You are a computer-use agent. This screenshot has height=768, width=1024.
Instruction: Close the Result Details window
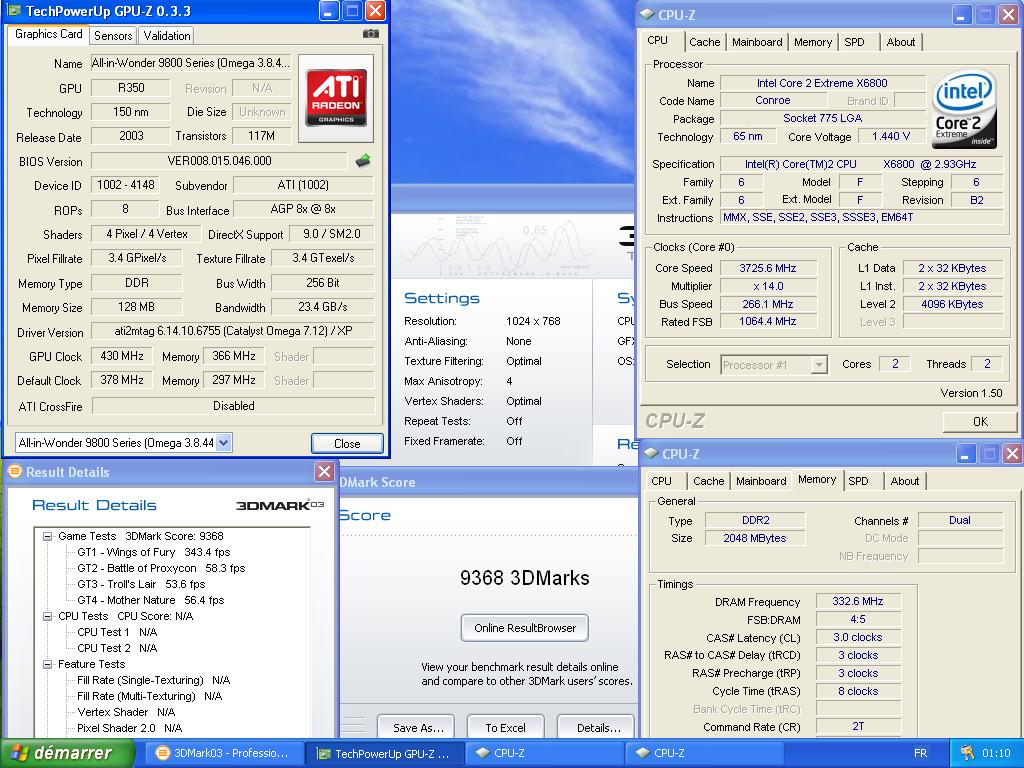[324, 472]
